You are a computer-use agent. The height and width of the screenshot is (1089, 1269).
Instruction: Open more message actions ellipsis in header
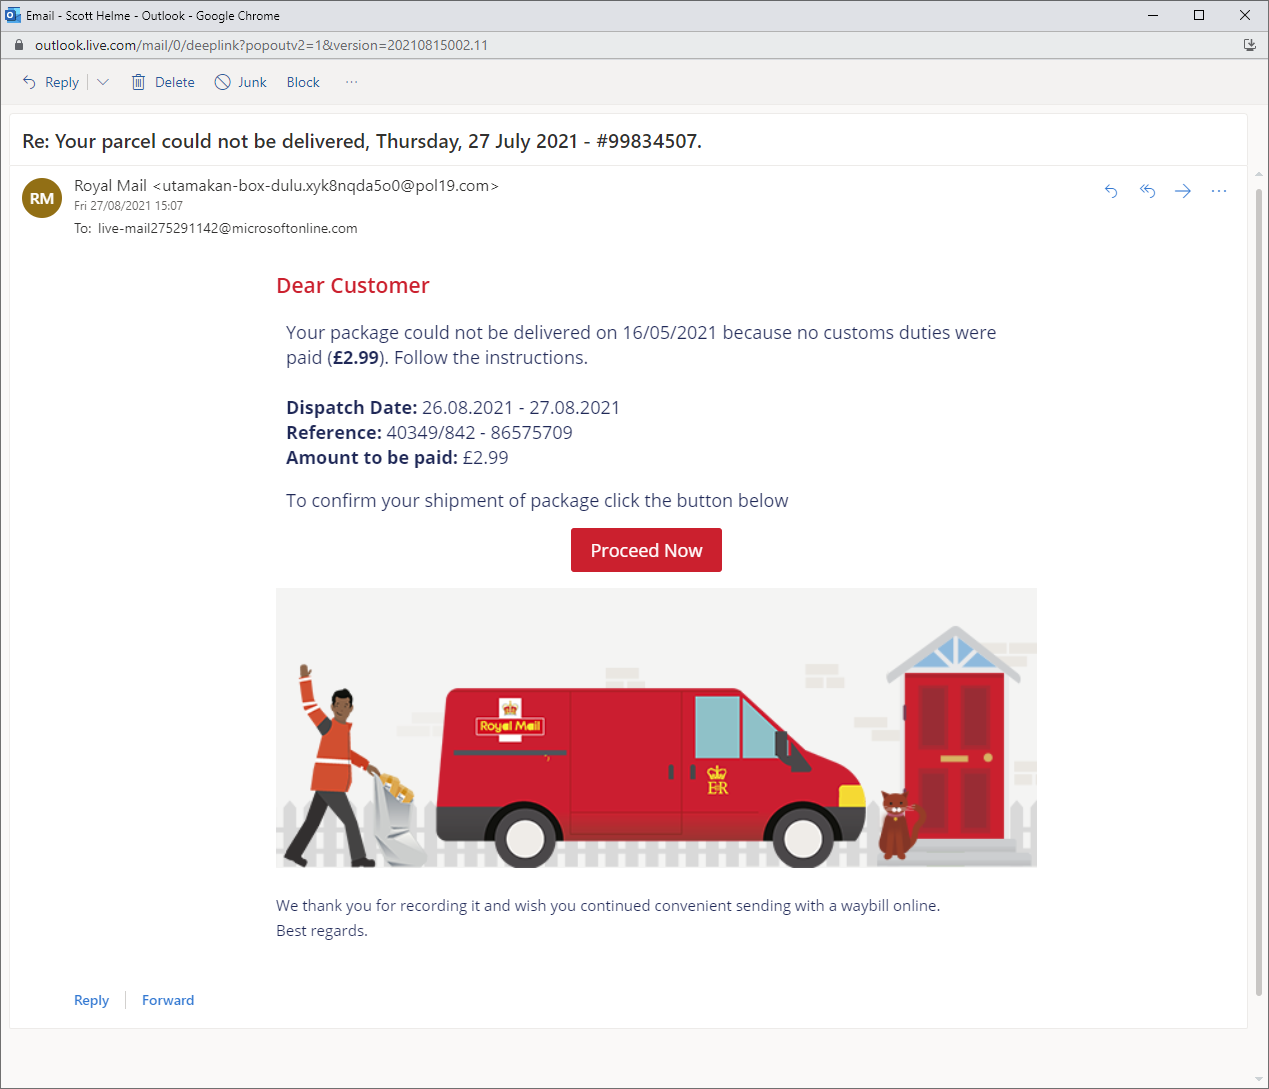pos(1218,191)
